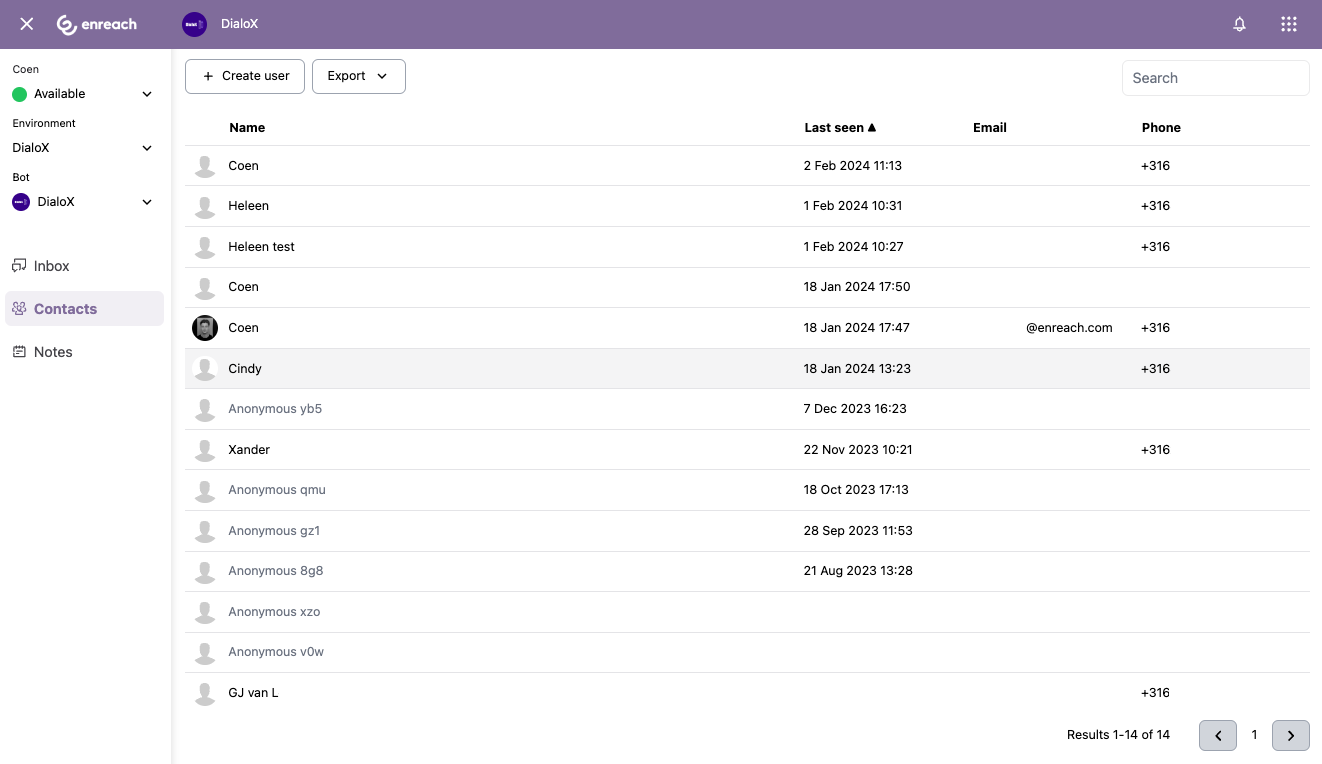Open Notes from the sidebar
1322x764 pixels.
tap(53, 352)
